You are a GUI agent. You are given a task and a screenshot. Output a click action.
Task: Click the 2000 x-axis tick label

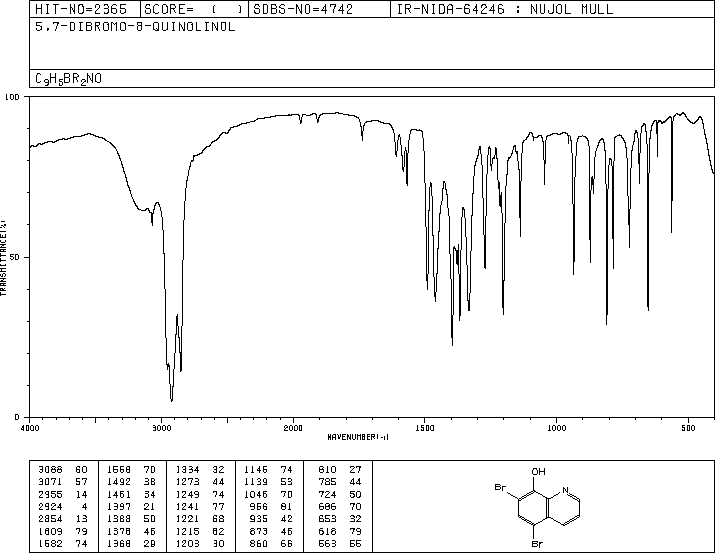point(293,428)
